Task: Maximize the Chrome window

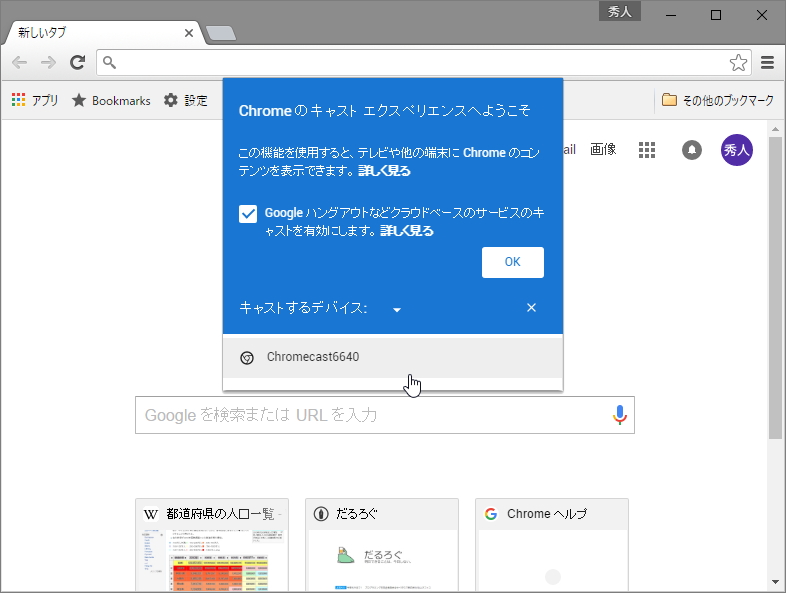Action: tap(716, 15)
